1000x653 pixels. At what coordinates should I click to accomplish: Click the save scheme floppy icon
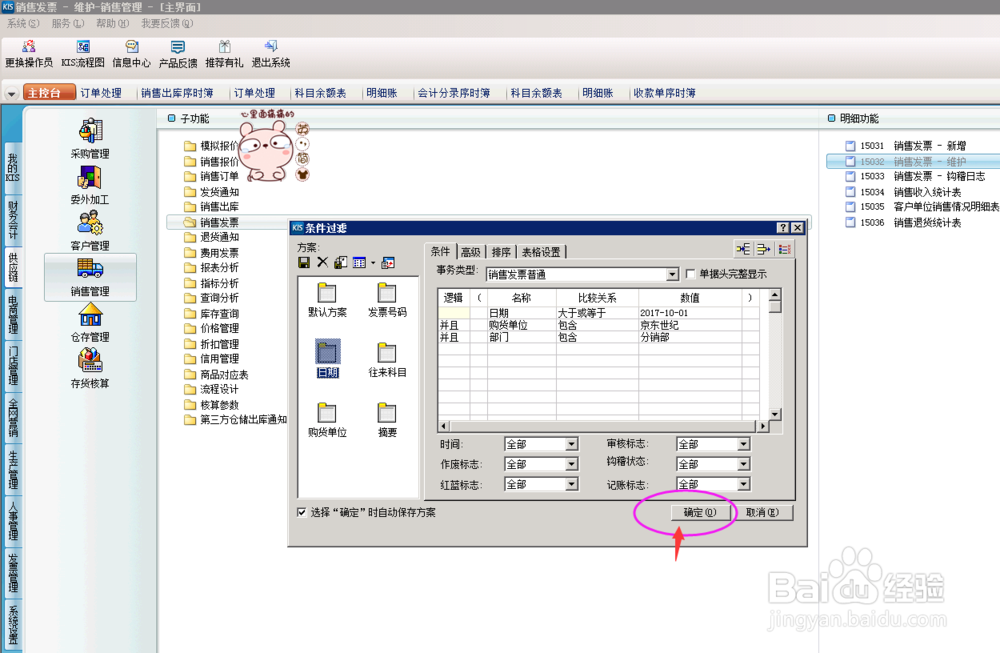[304, 263]
